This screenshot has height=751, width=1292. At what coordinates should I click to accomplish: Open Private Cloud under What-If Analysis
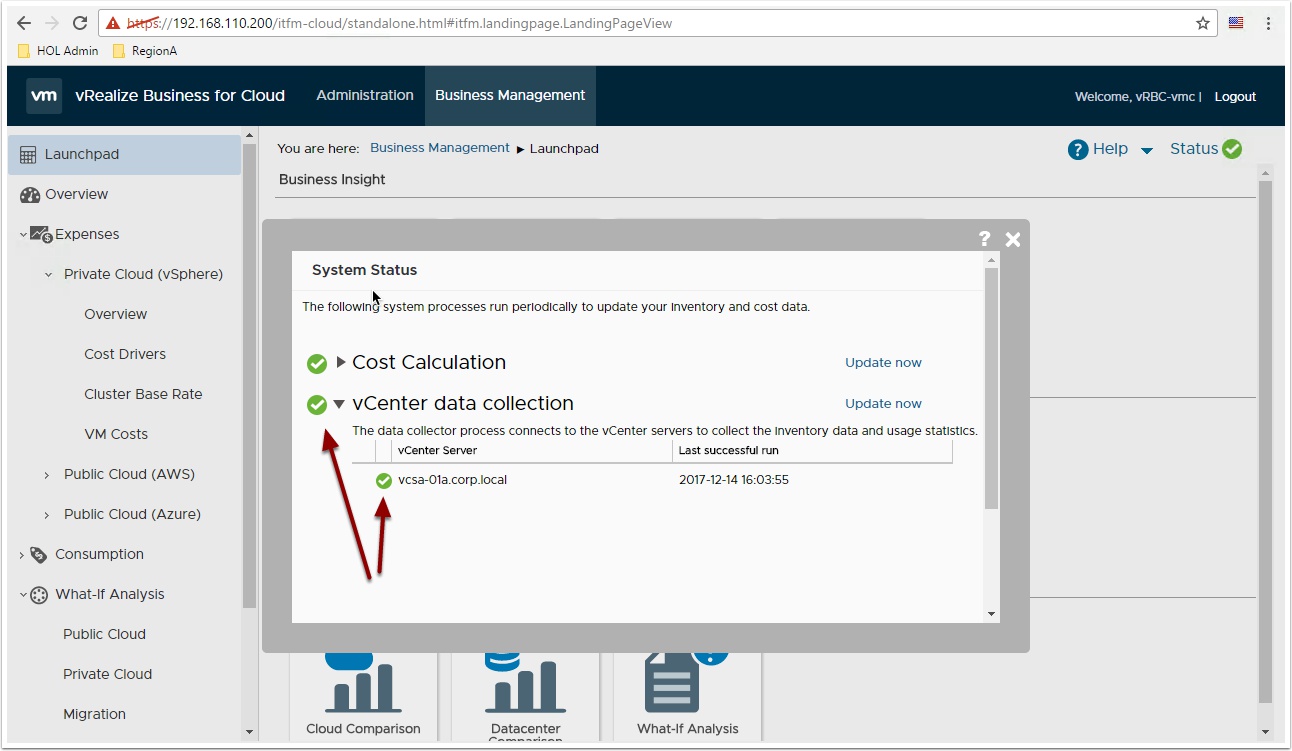point(107,675)
